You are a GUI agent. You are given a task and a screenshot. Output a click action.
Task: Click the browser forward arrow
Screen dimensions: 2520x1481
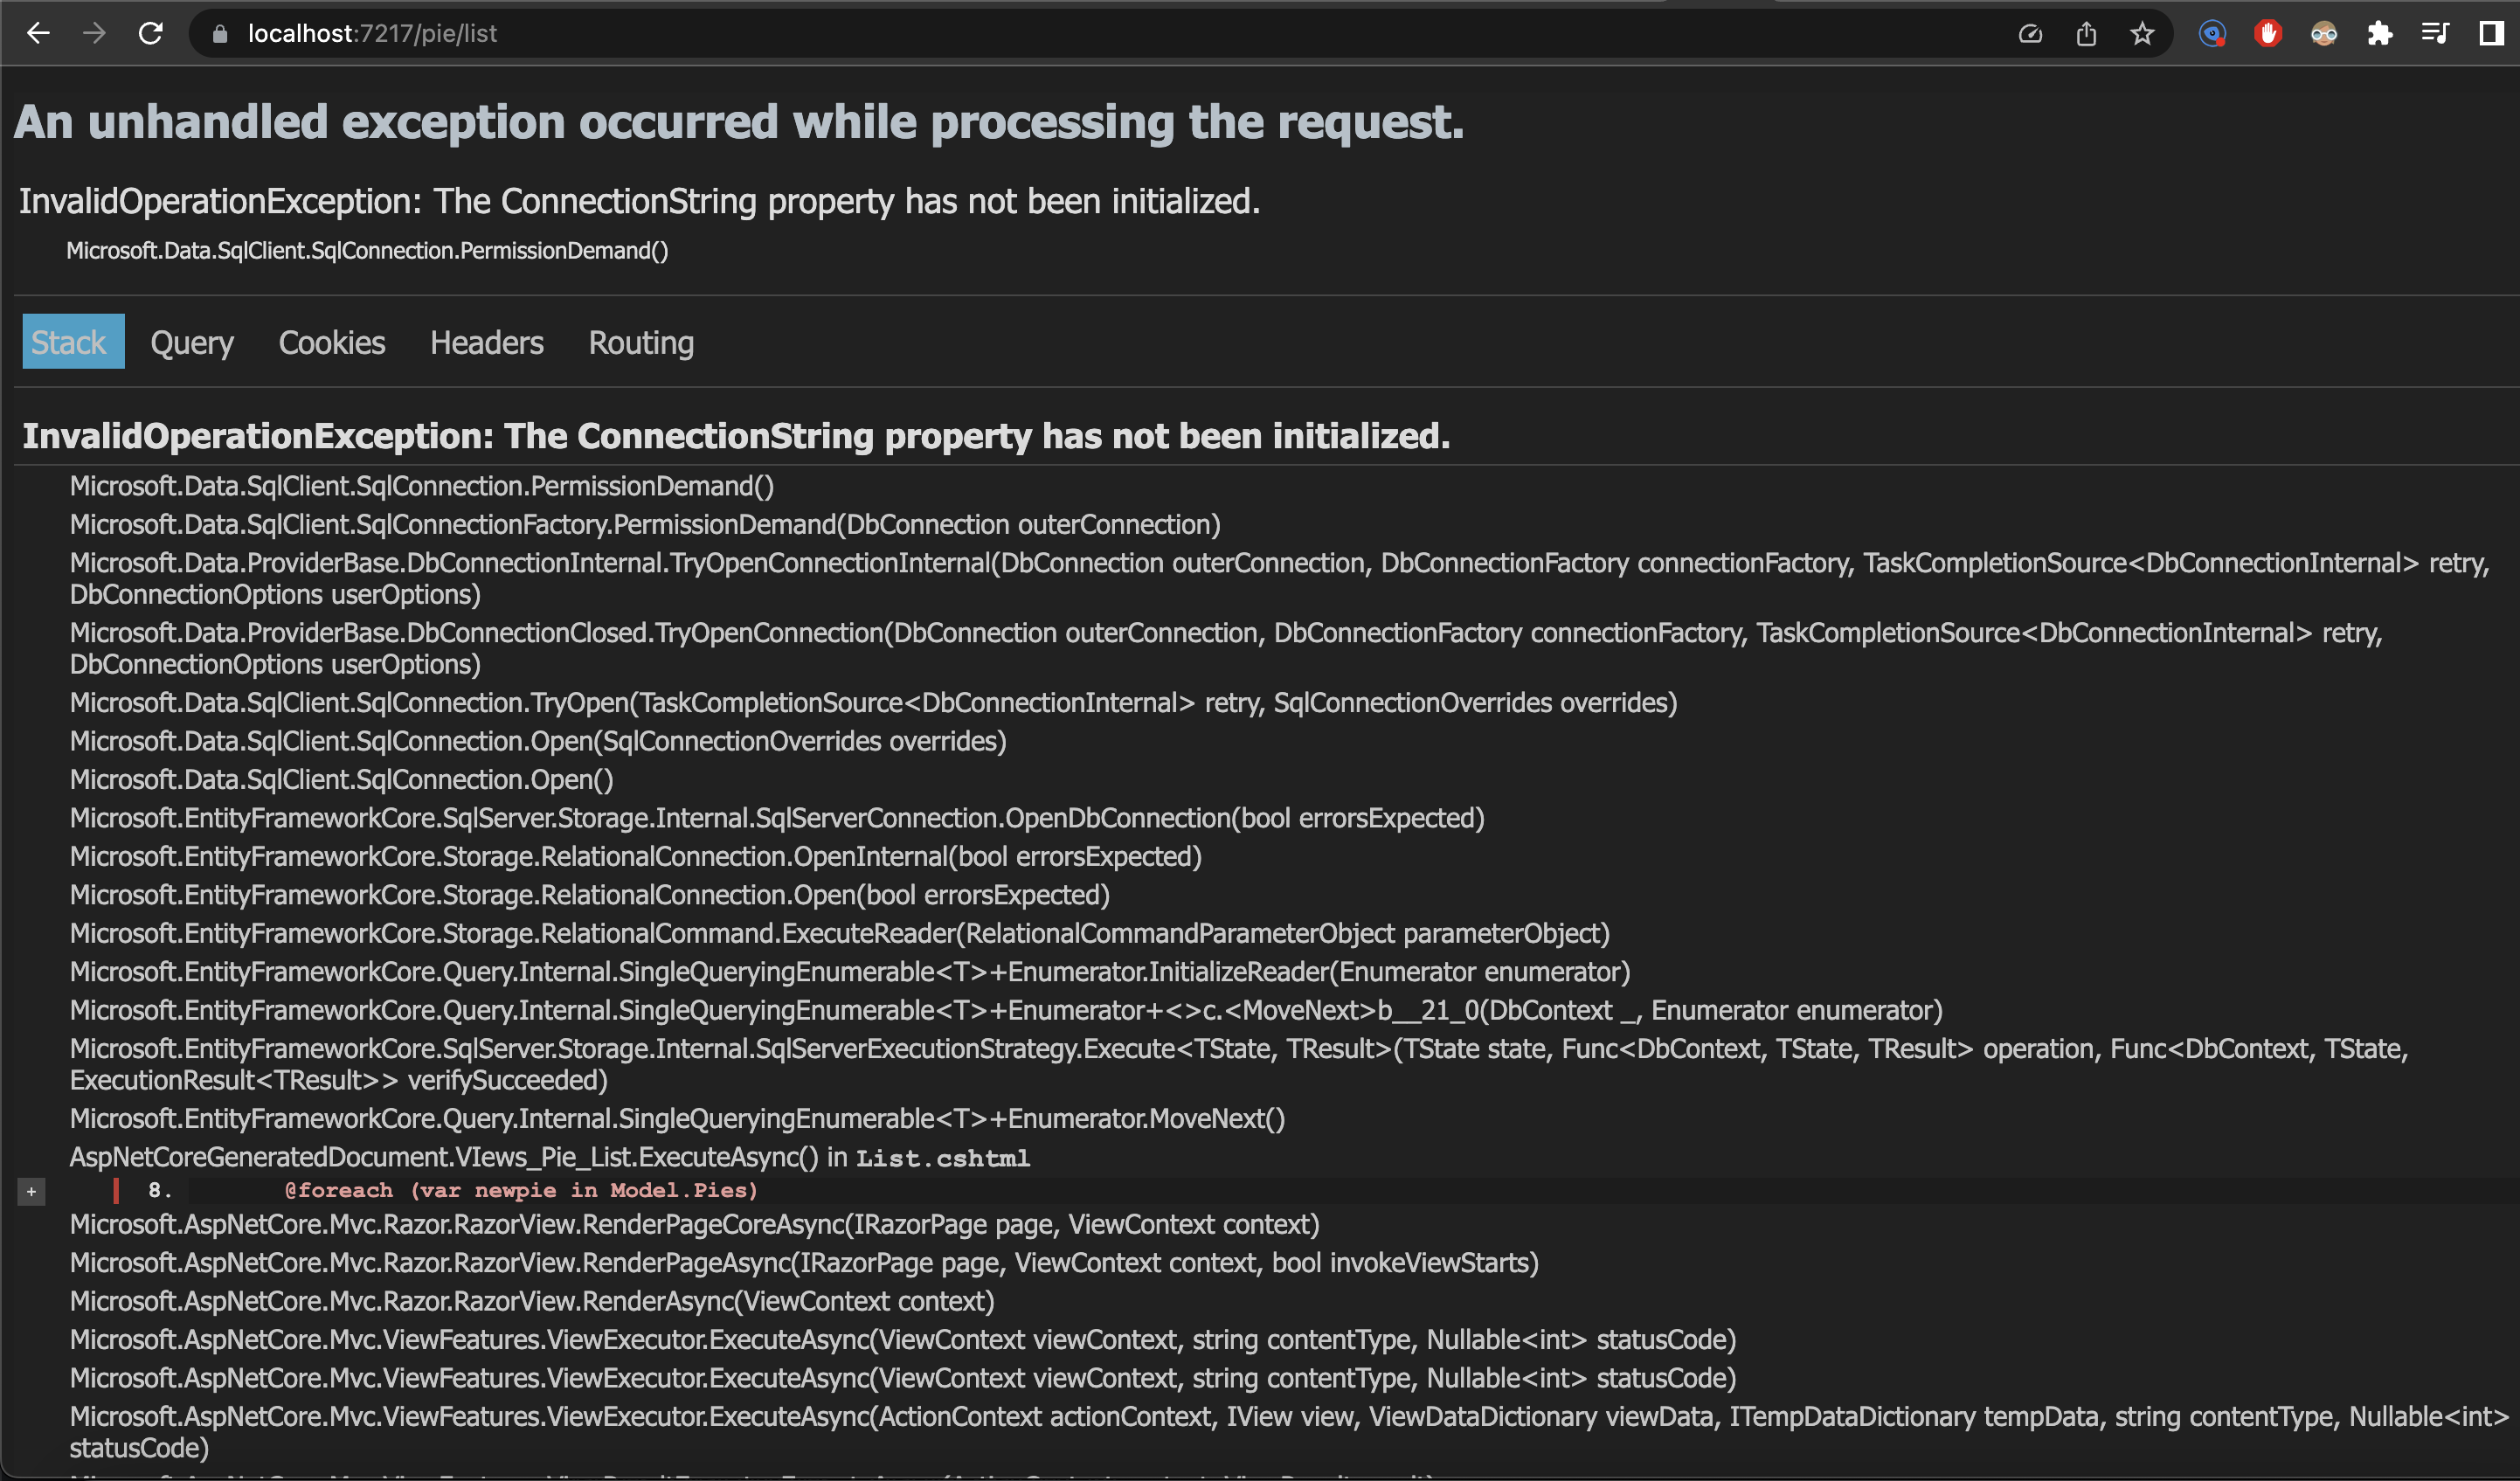click(94, 33)
